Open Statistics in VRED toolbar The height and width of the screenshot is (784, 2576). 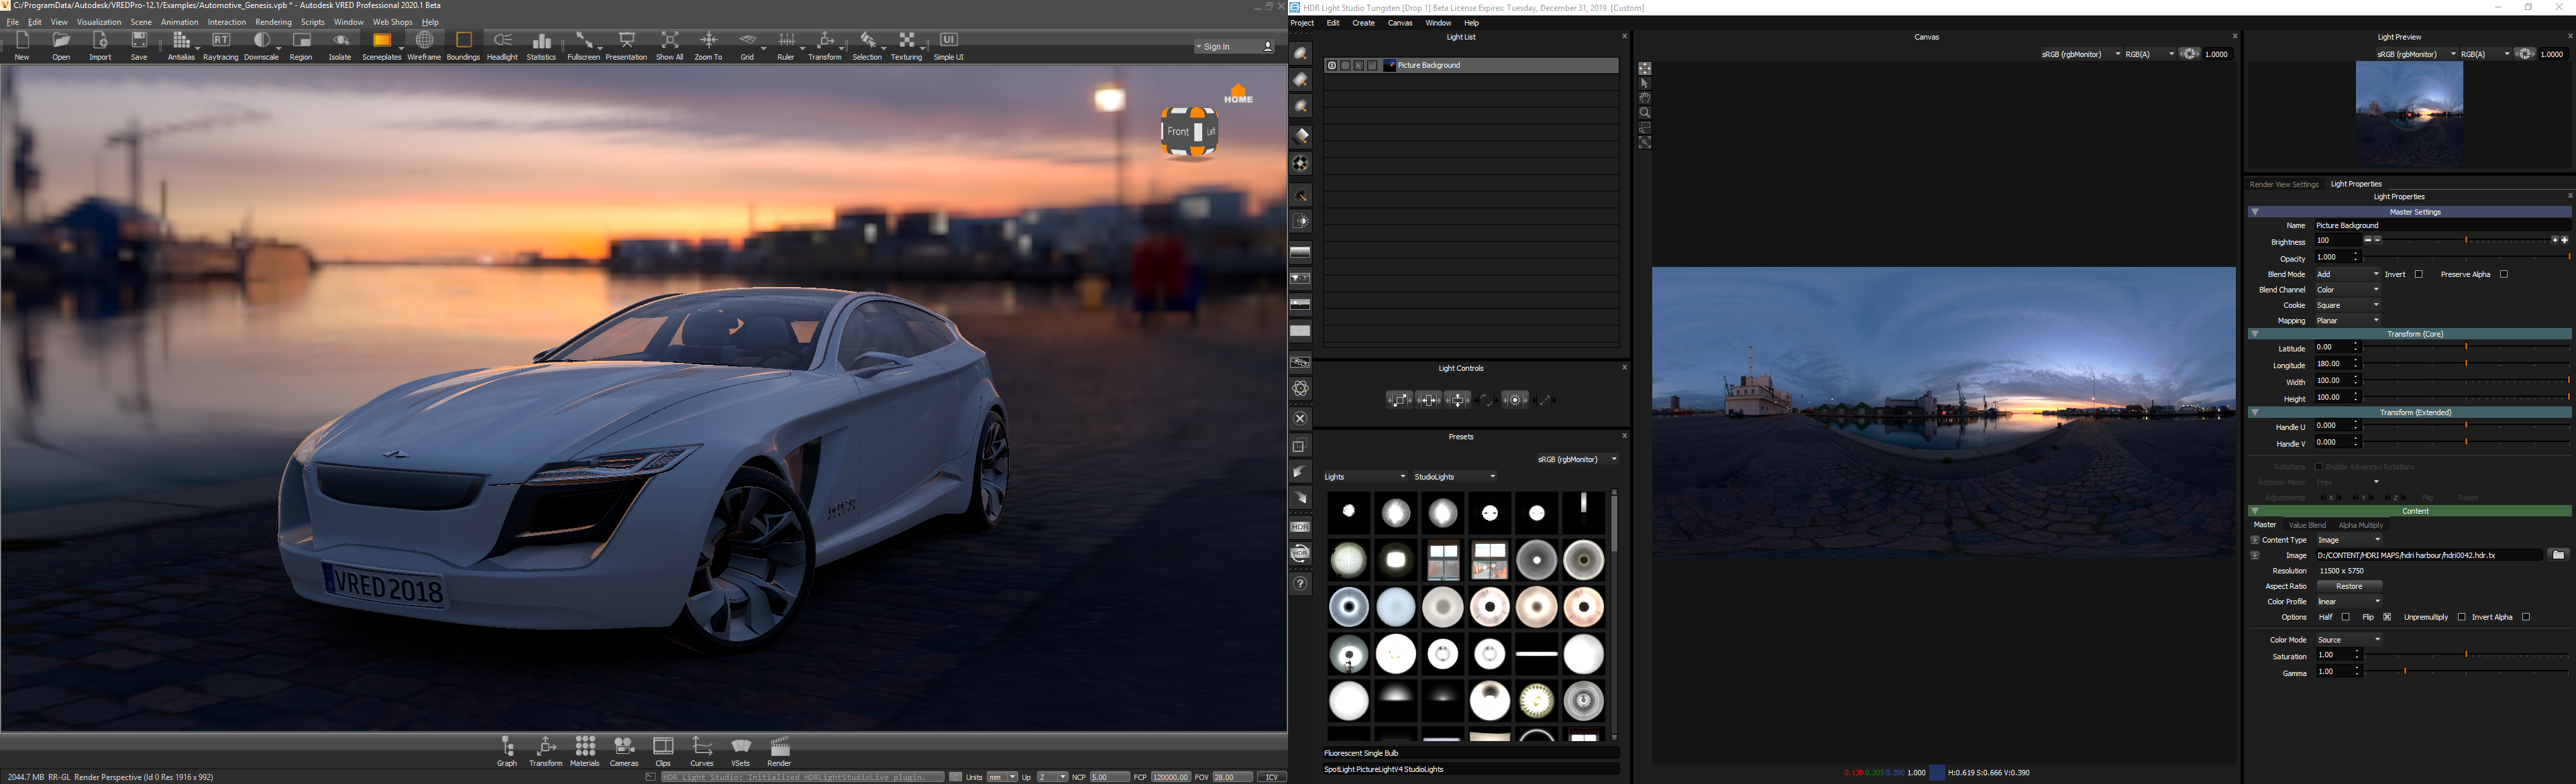pos(541,45)
